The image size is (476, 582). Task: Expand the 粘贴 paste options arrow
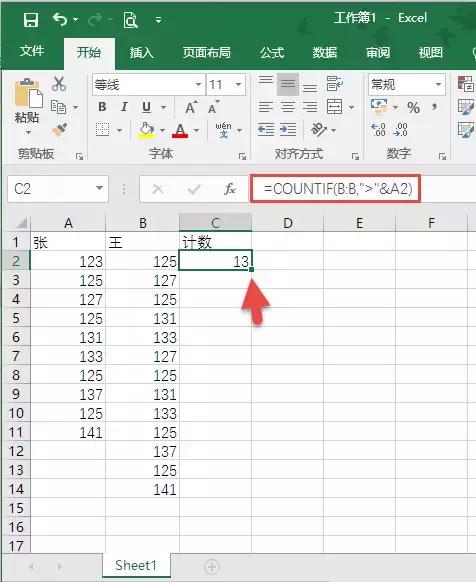coord(28,133)
